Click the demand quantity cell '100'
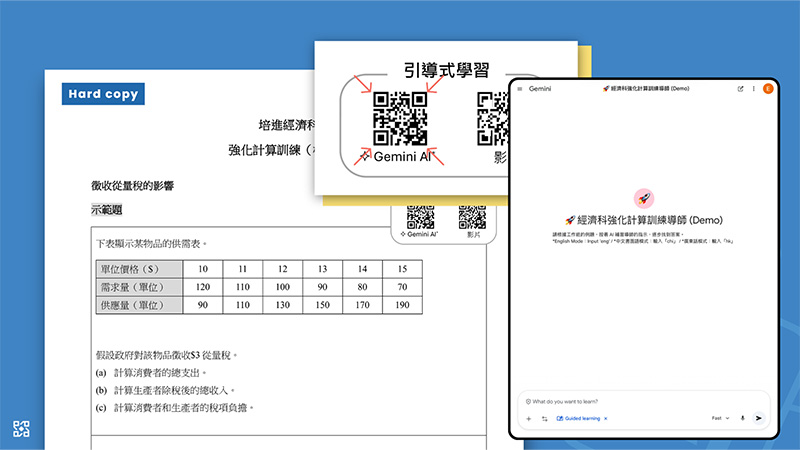Screen dimensions: 800x450 283,287
